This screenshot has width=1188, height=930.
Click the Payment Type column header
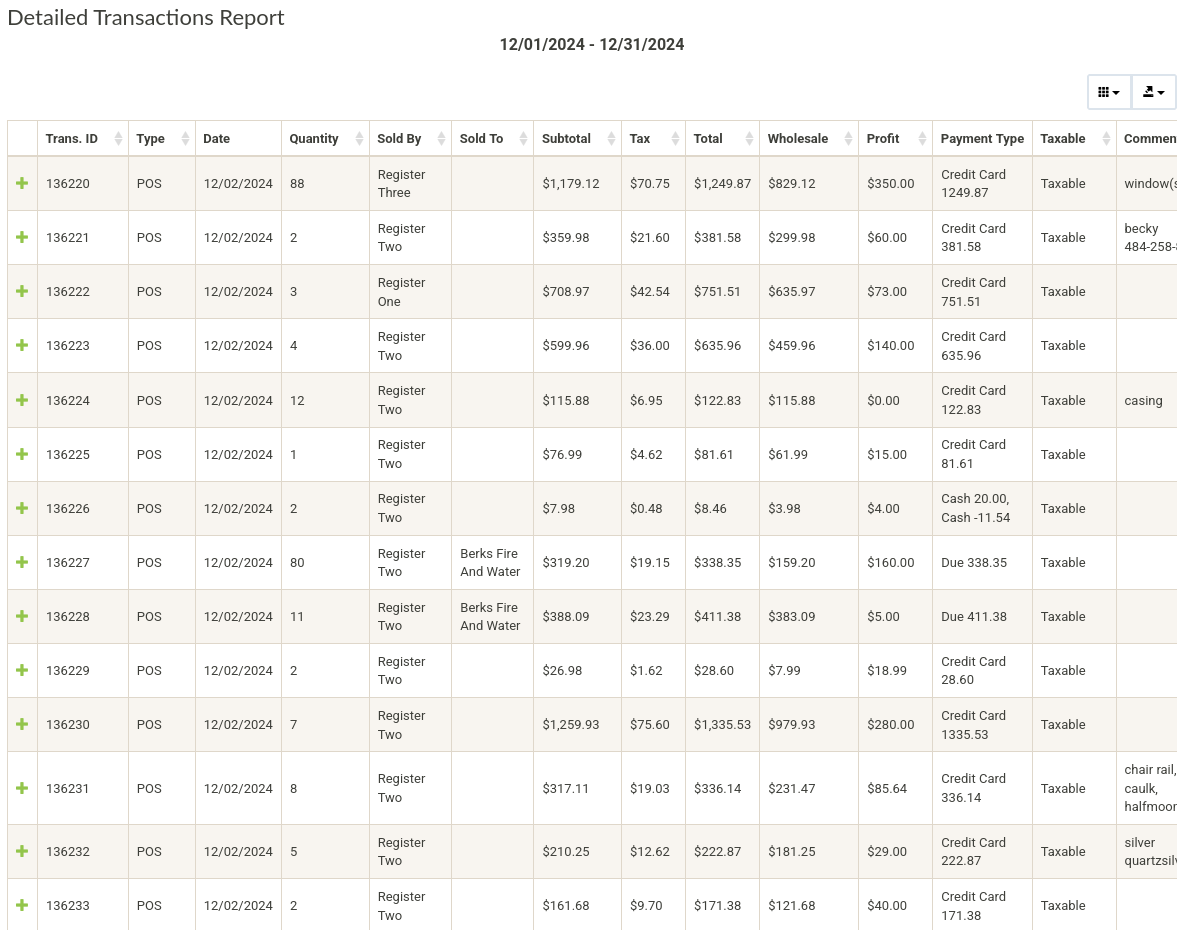click(x=982, y=139)
